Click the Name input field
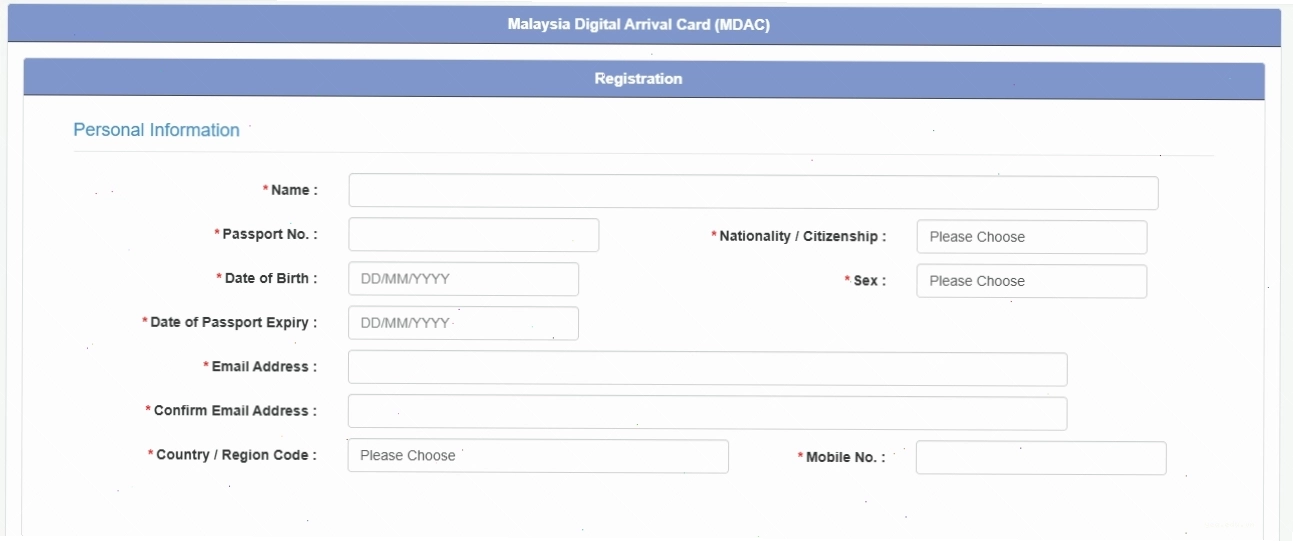 pyautogui.click(x=753, y=193)
